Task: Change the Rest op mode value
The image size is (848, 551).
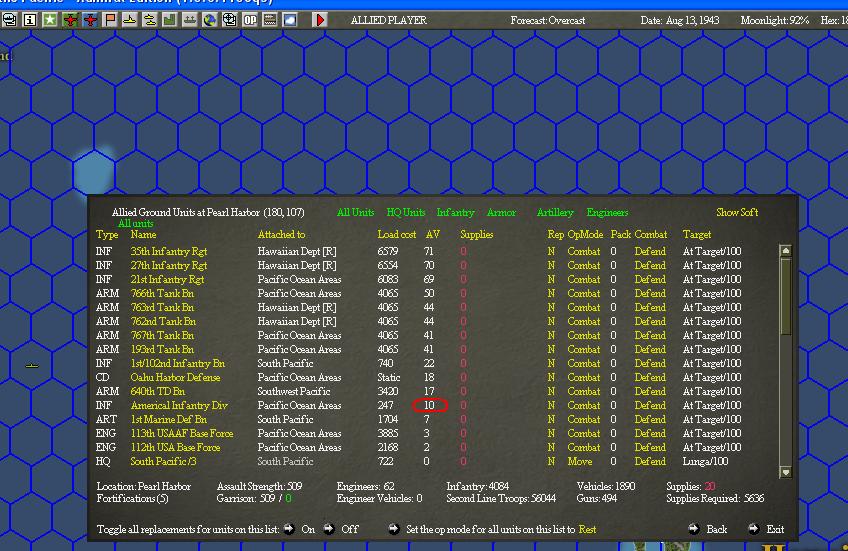Action: point(587,529)
